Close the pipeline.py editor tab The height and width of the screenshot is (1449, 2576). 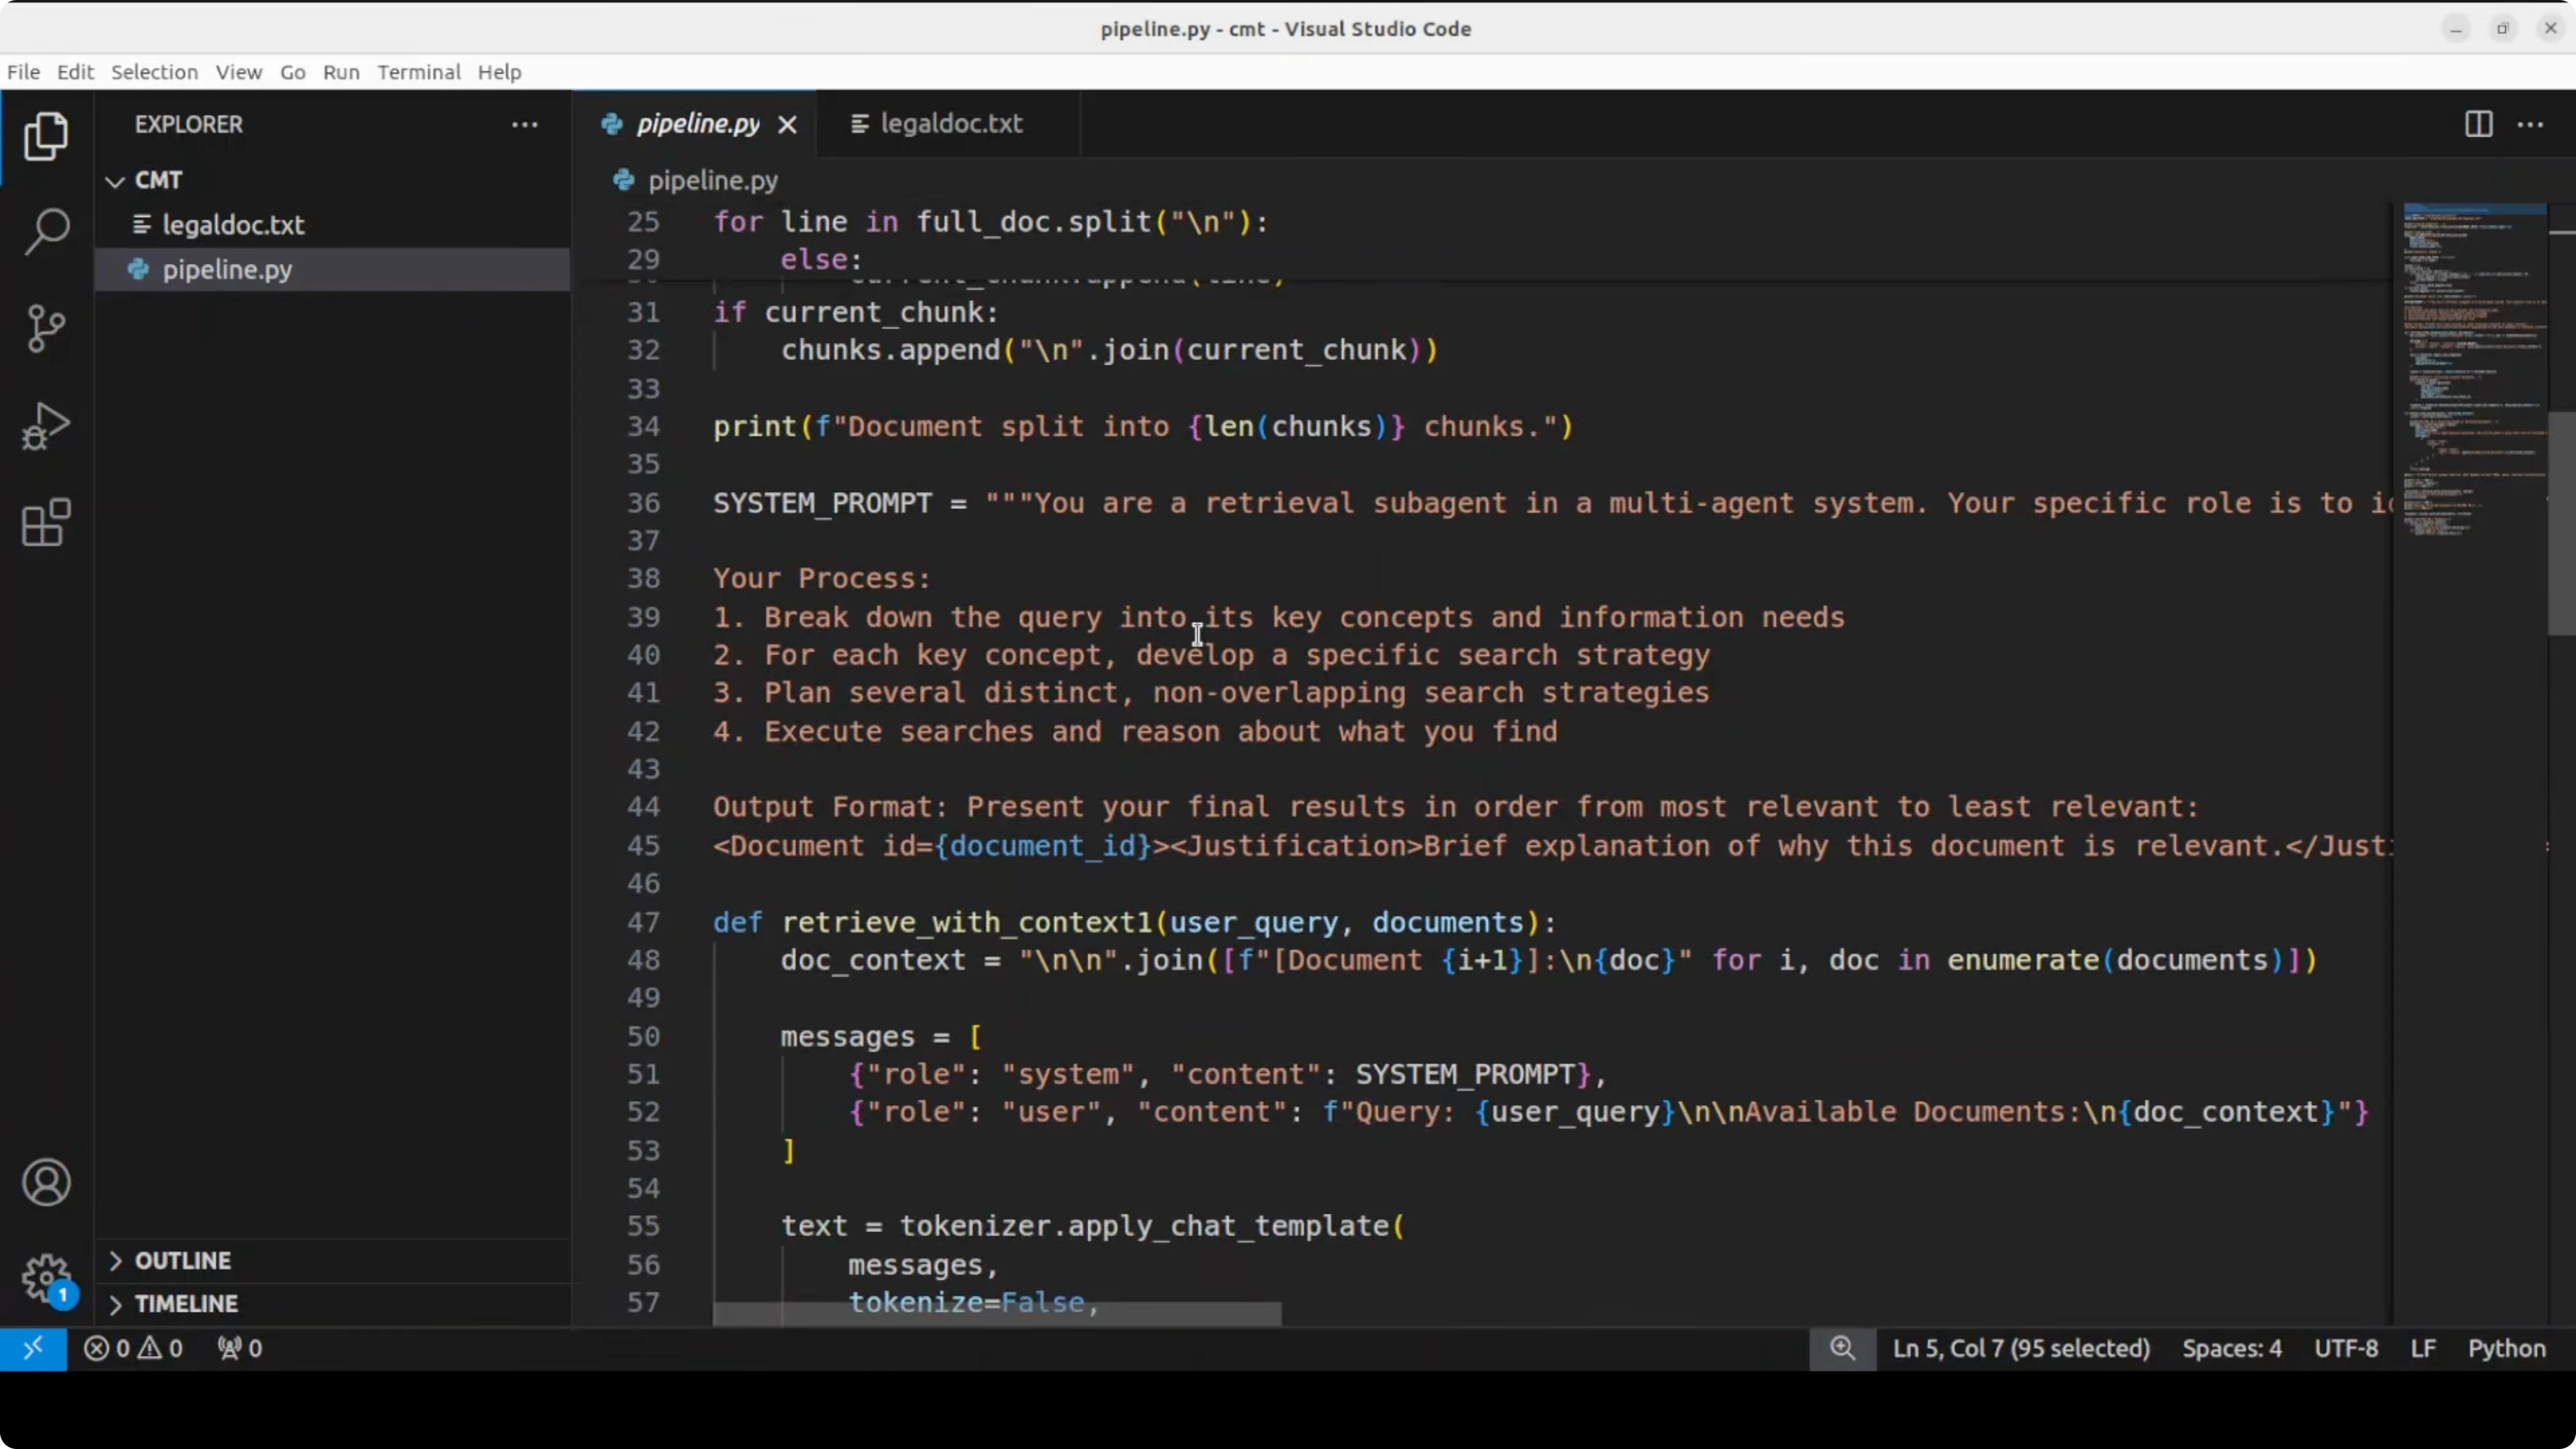[788, 124]
